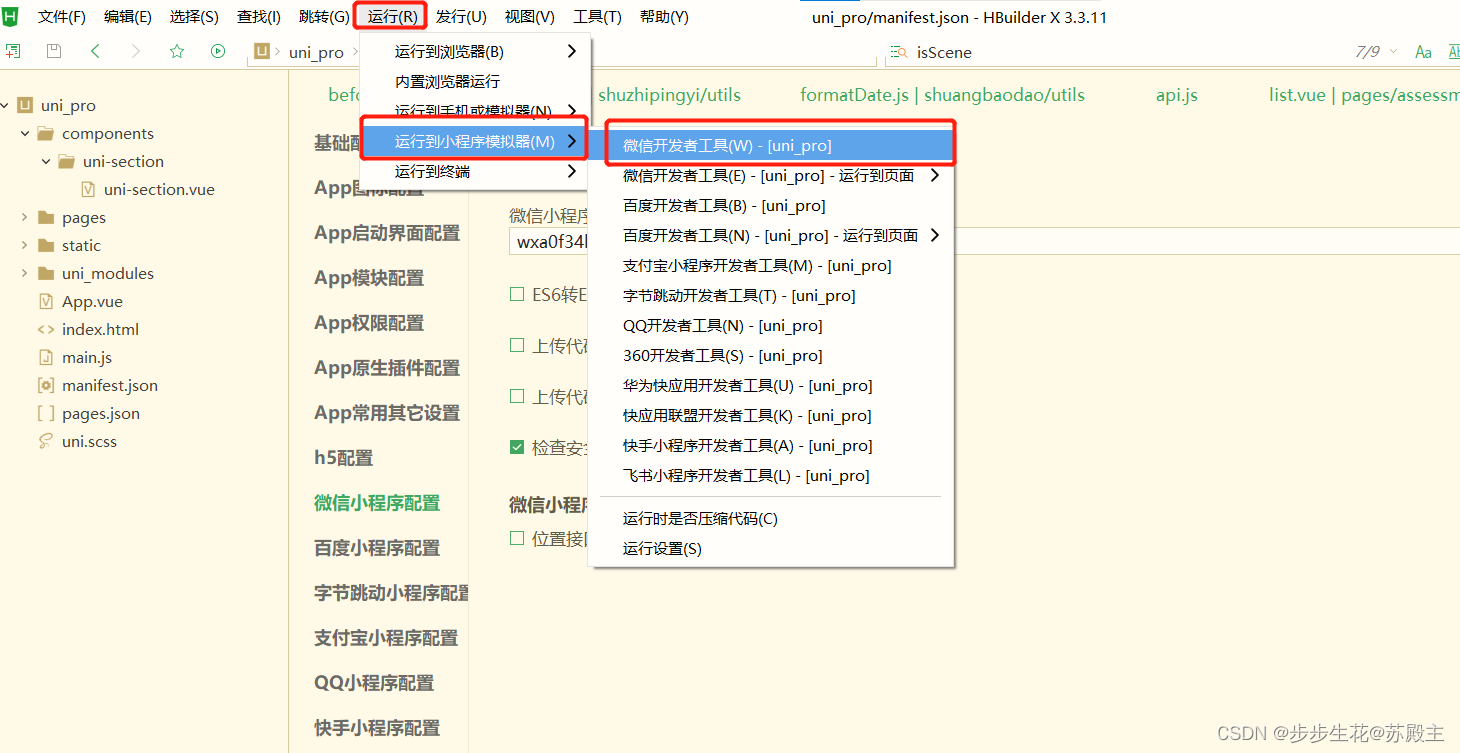
Task: Open the 发行(U) menu
Action: click(461, 17)
